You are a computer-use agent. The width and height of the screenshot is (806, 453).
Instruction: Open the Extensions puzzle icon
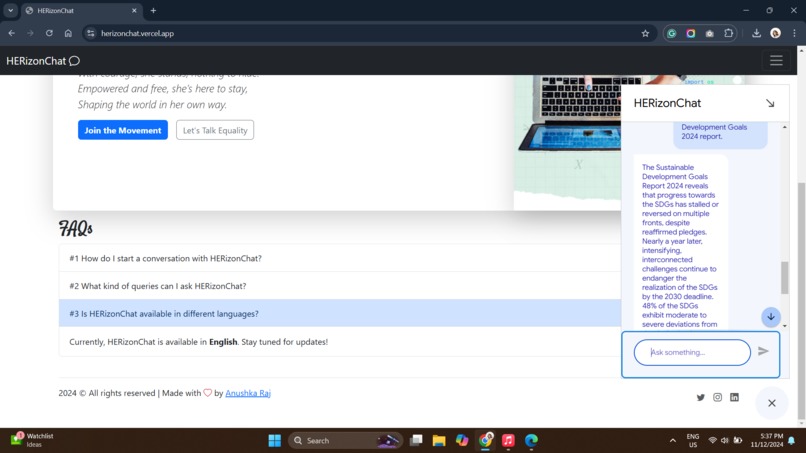coord(728,33)
